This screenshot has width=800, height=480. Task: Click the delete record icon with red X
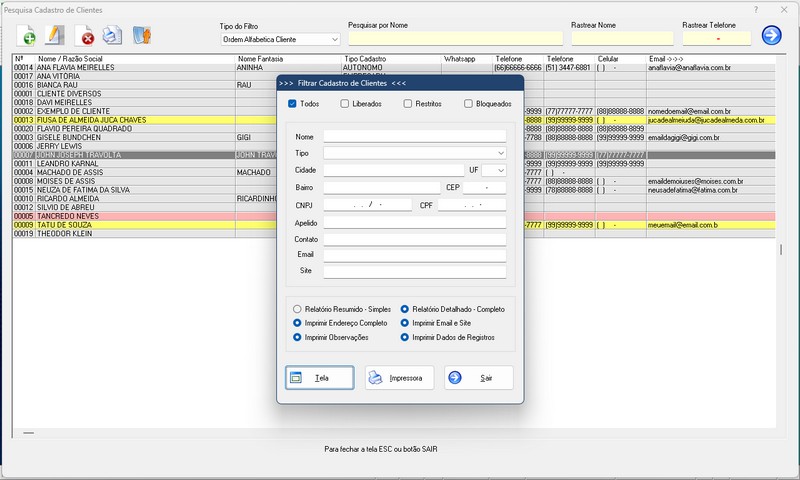86,36
